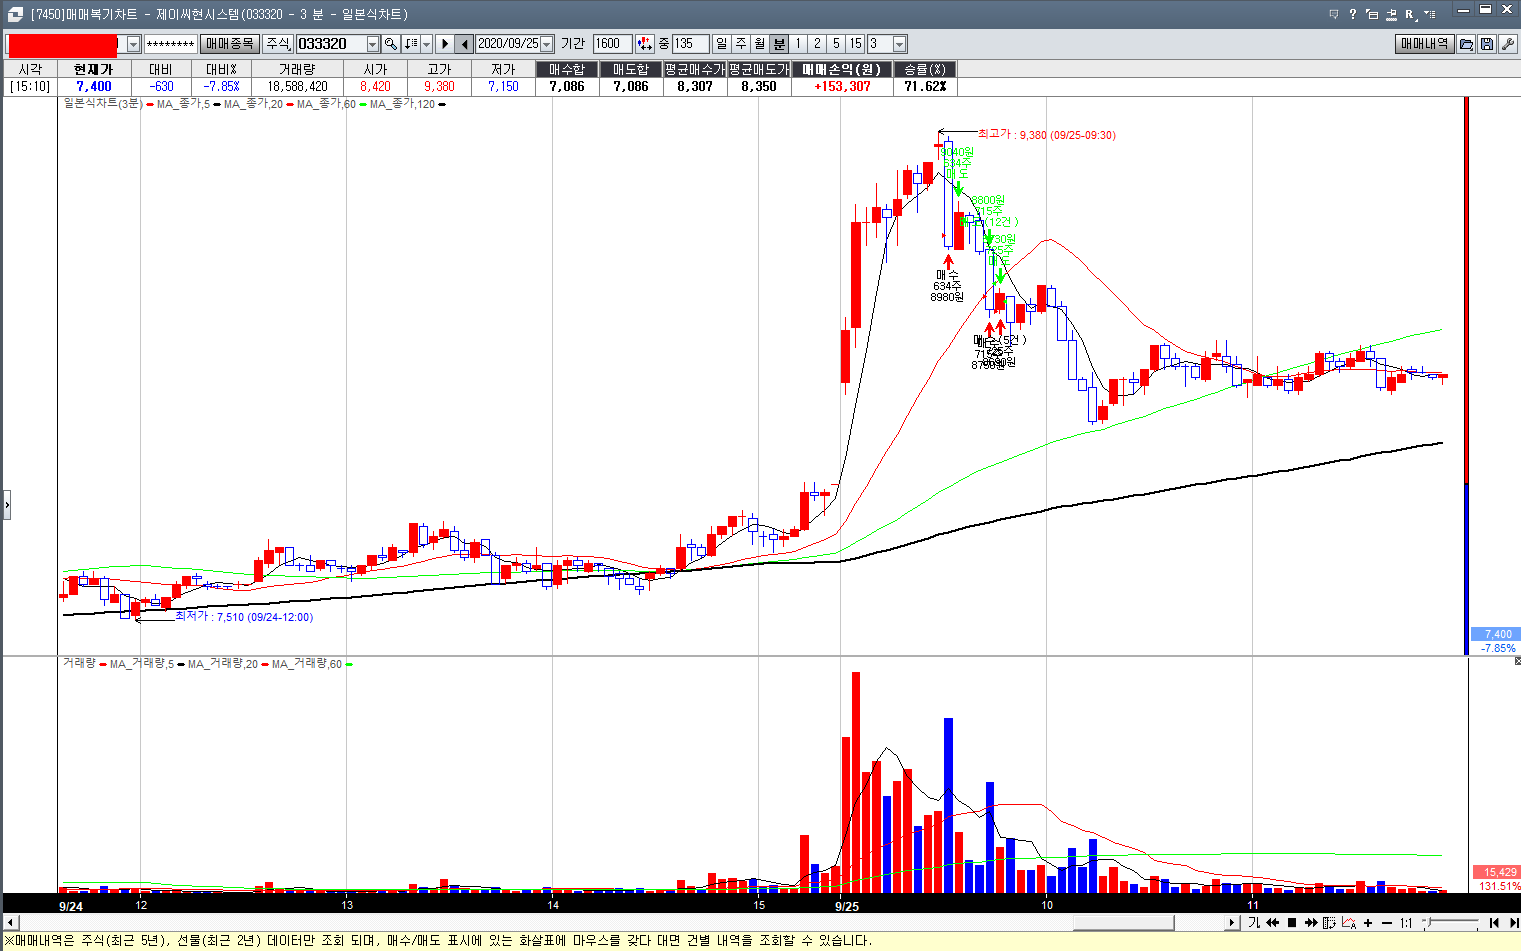The width and height of the screenshot is (1521, 951).
Task: Zoom in with plus icon
Action: pyautogui.click(x=1368, y=923)
